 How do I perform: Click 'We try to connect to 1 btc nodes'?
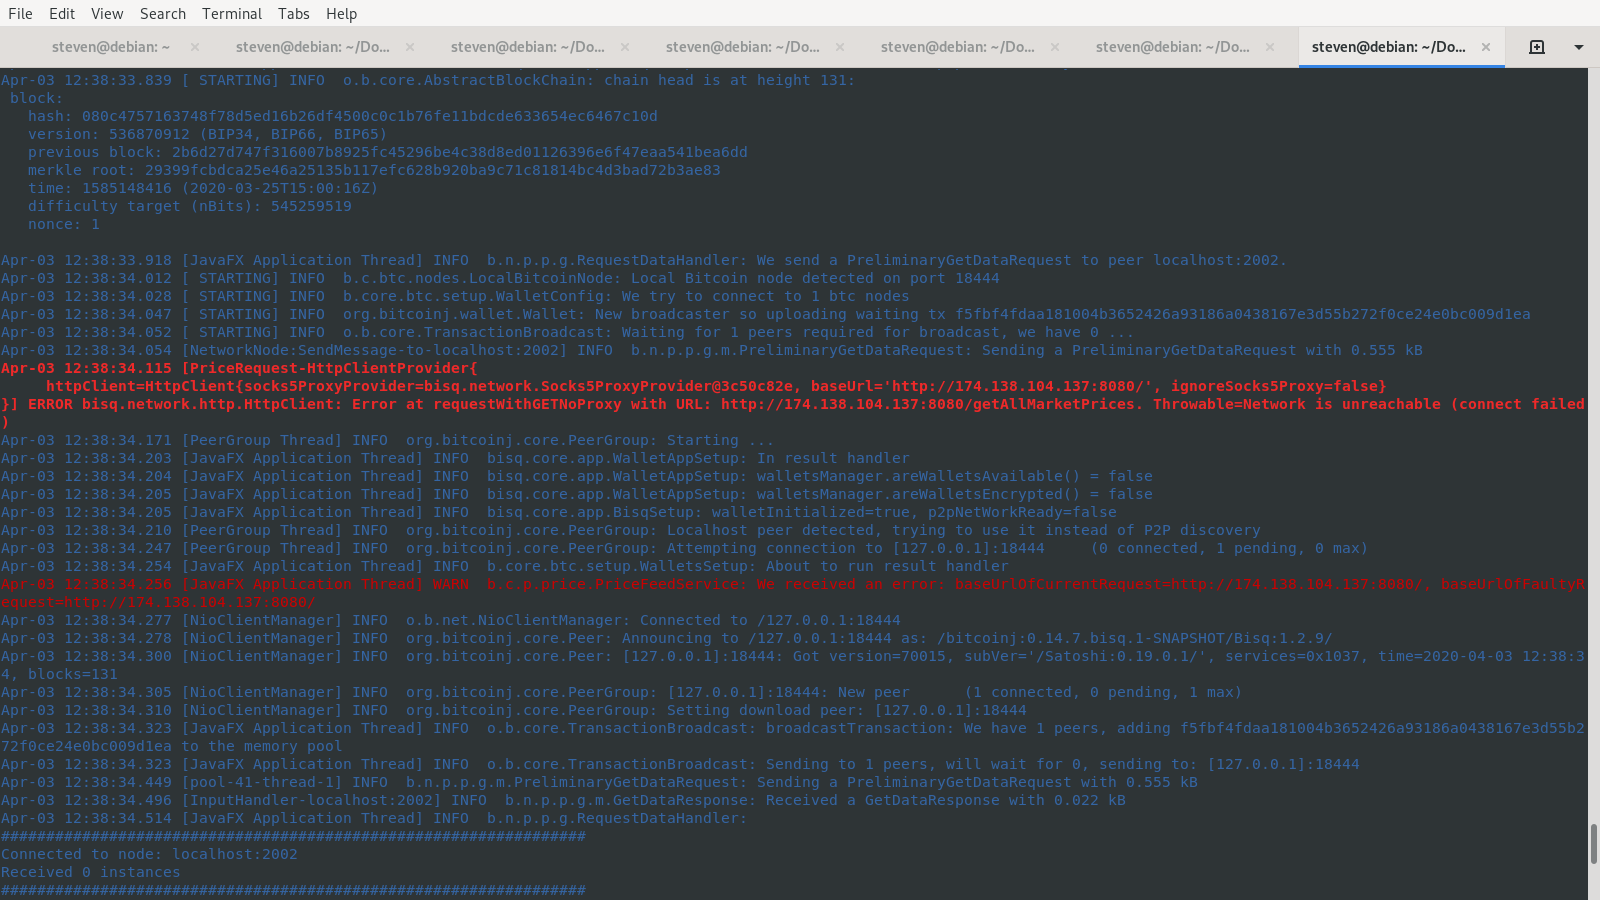[x=766, y=296]
